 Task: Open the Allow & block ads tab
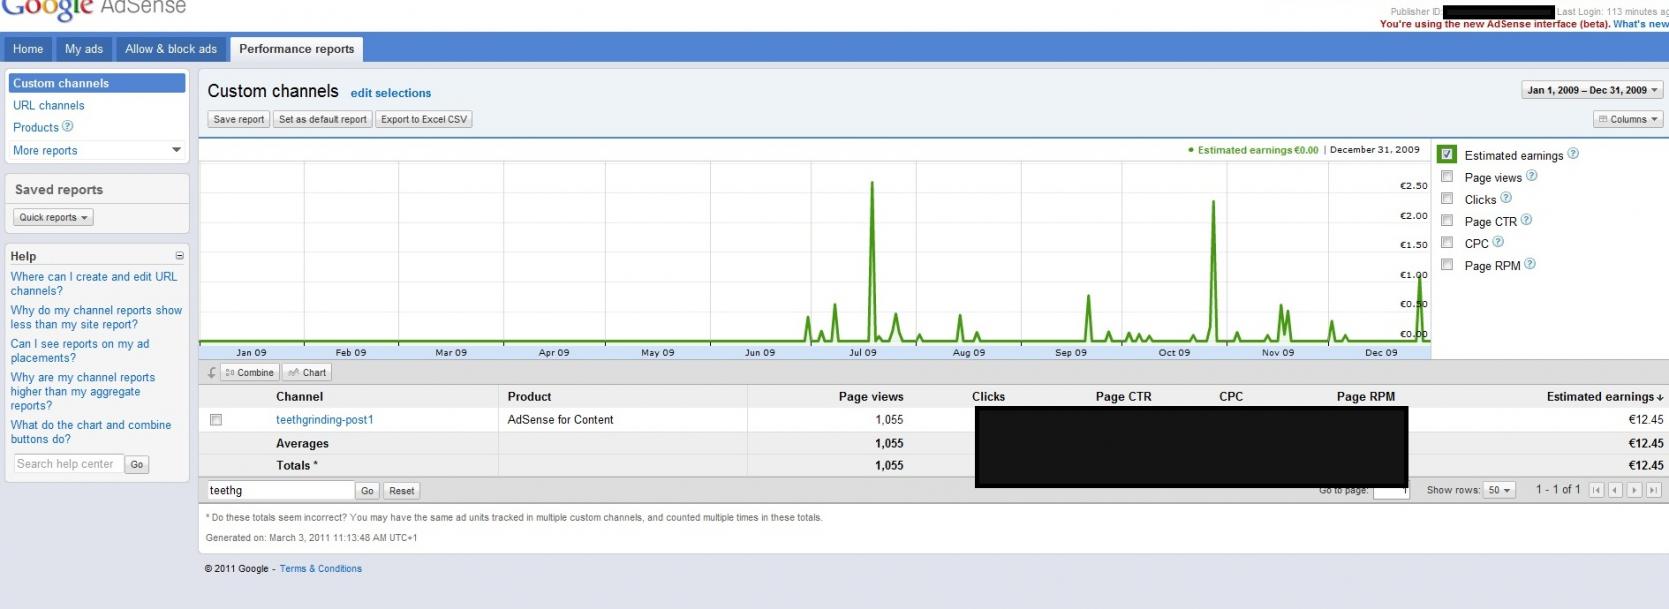(x=171, y=49)
